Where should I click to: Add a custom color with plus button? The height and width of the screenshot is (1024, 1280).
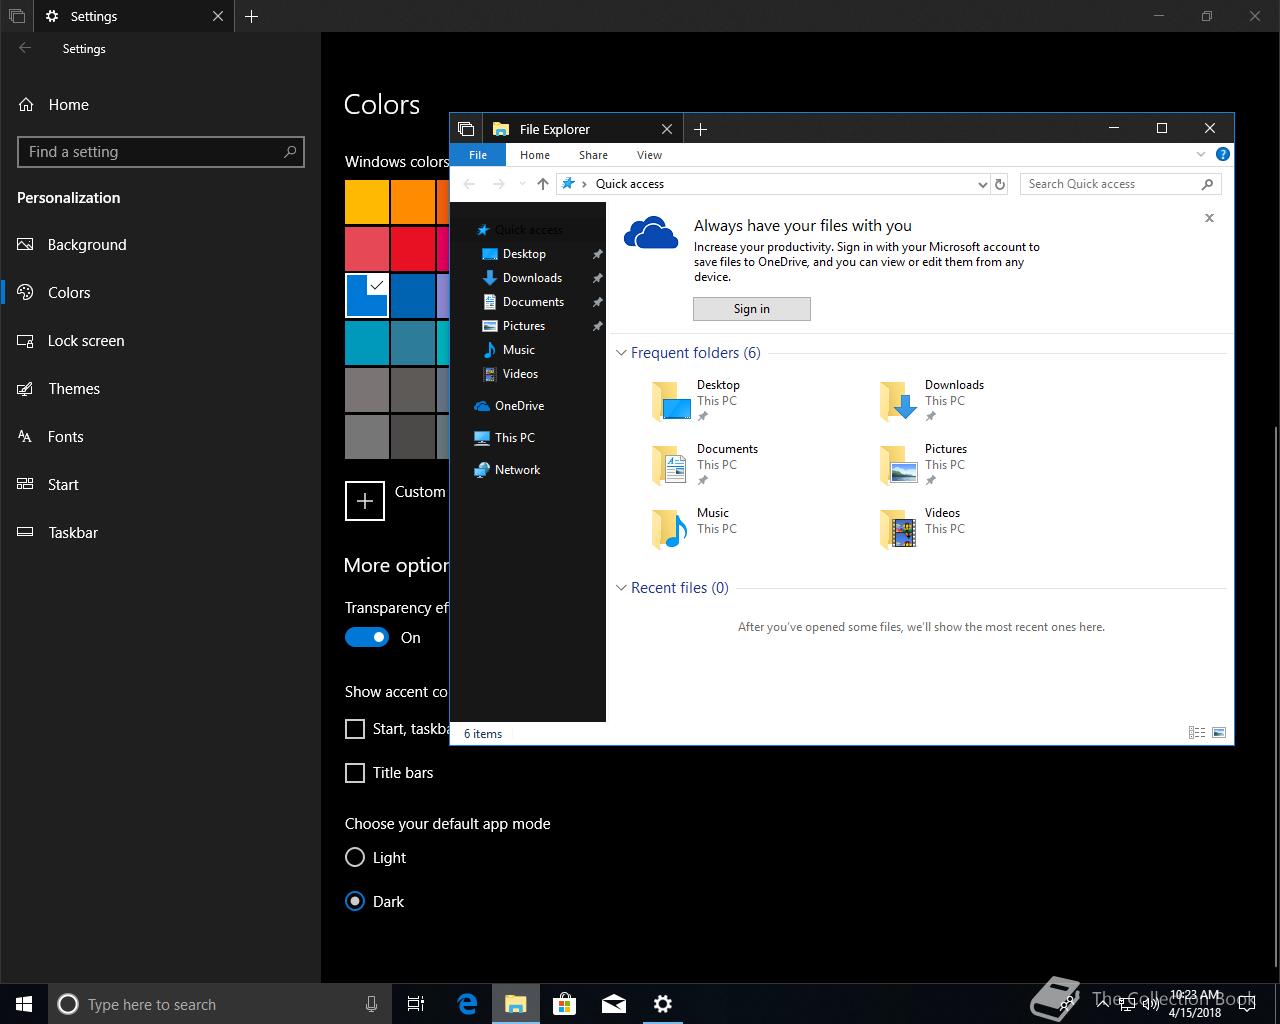[365, 501]
